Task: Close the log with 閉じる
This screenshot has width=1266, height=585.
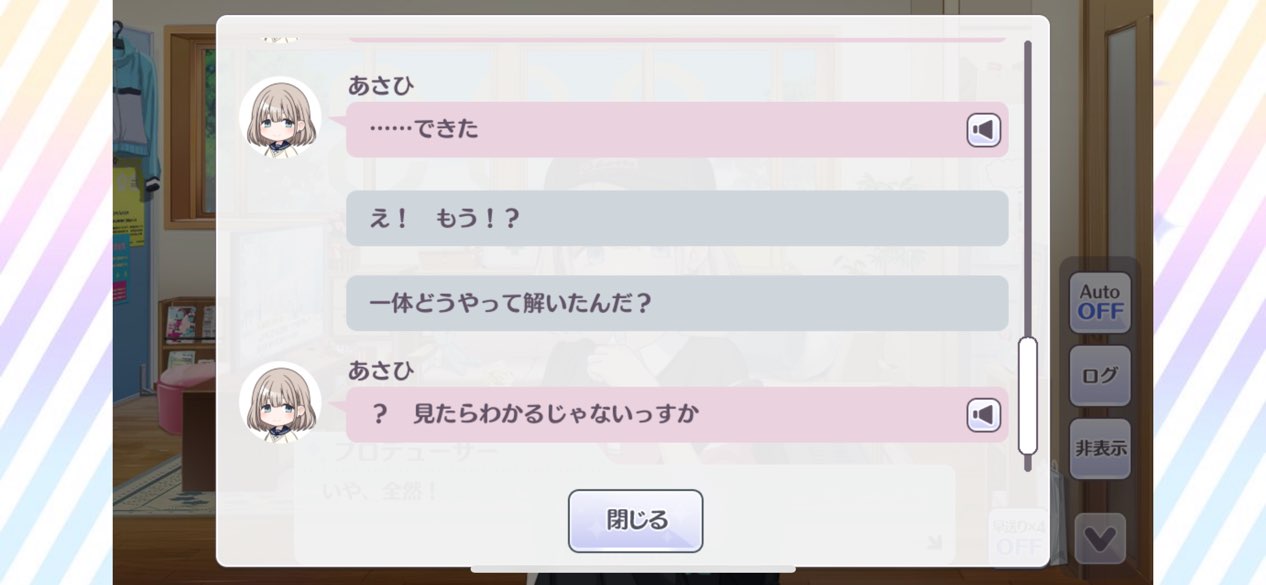Action: [x=636, y=521]
